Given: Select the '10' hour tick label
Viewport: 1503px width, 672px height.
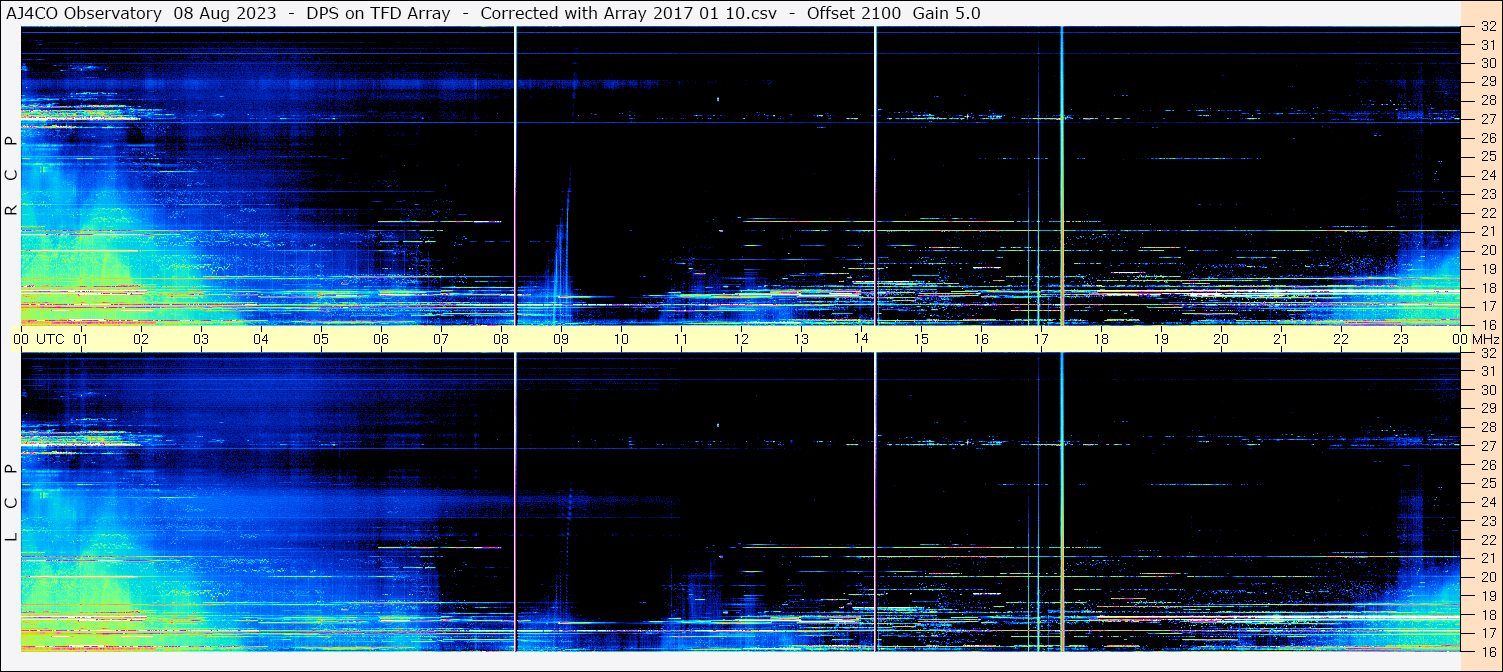Looking at the screenshot, I should coord(621,339).
